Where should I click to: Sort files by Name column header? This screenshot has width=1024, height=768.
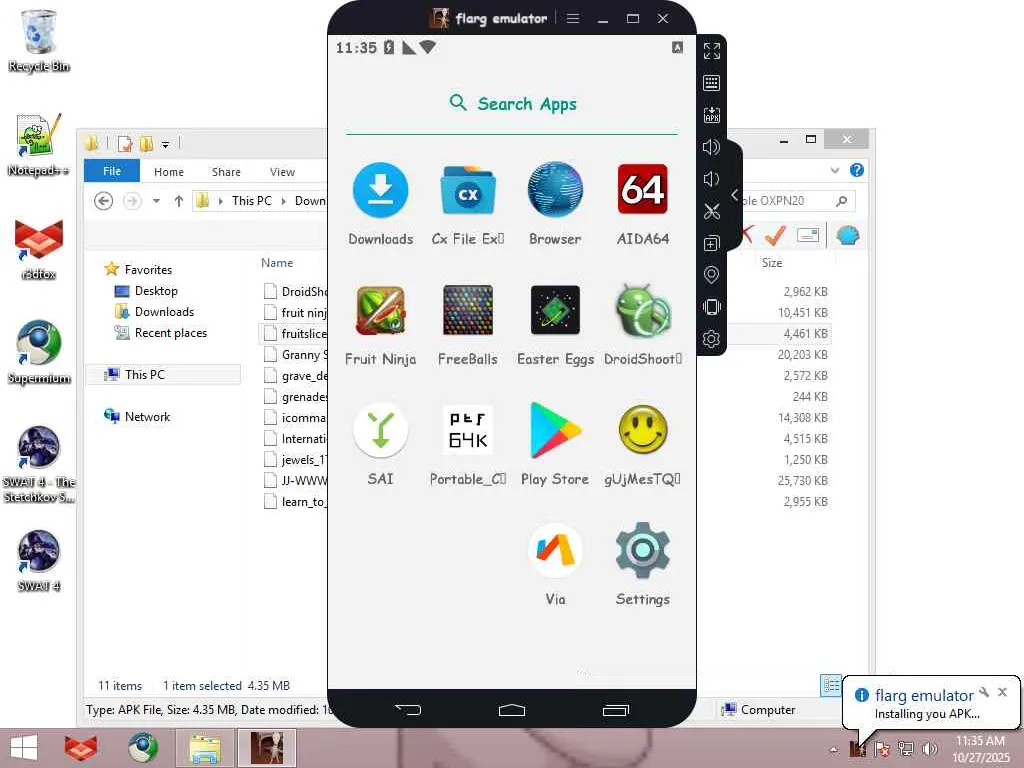click(277, 263)
